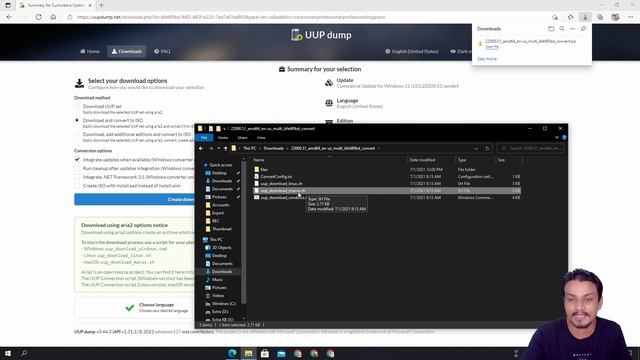Click the Favorites star icon in Edge

tap(570, 17)
